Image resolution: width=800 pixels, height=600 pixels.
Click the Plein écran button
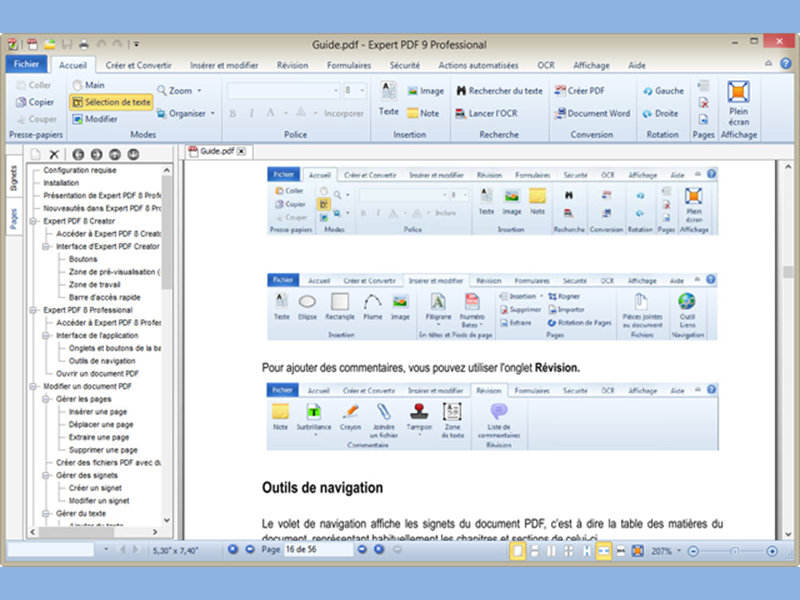738,104
